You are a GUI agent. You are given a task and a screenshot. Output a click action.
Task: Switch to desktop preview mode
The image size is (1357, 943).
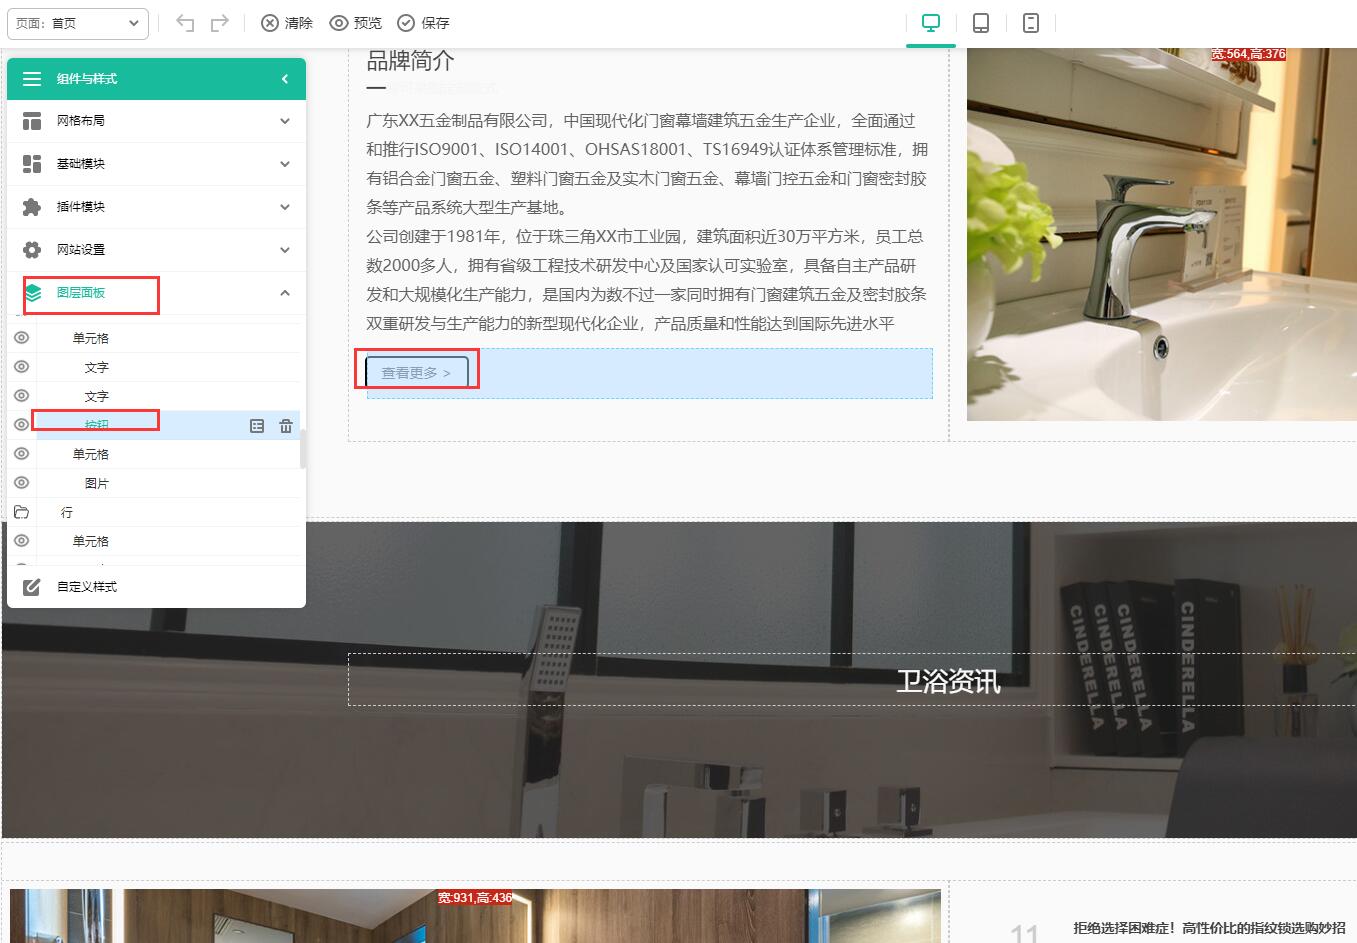pyautogui.click(x=931, y=23)
